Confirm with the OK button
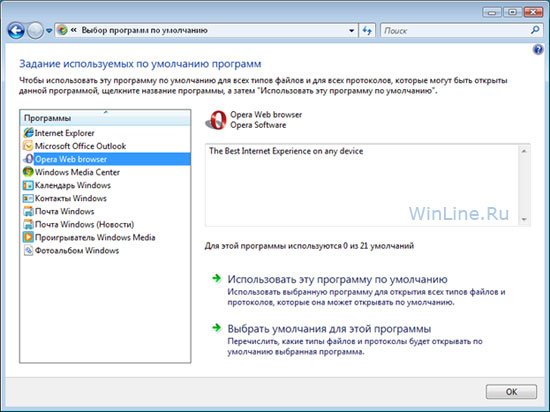 point(511,392)
